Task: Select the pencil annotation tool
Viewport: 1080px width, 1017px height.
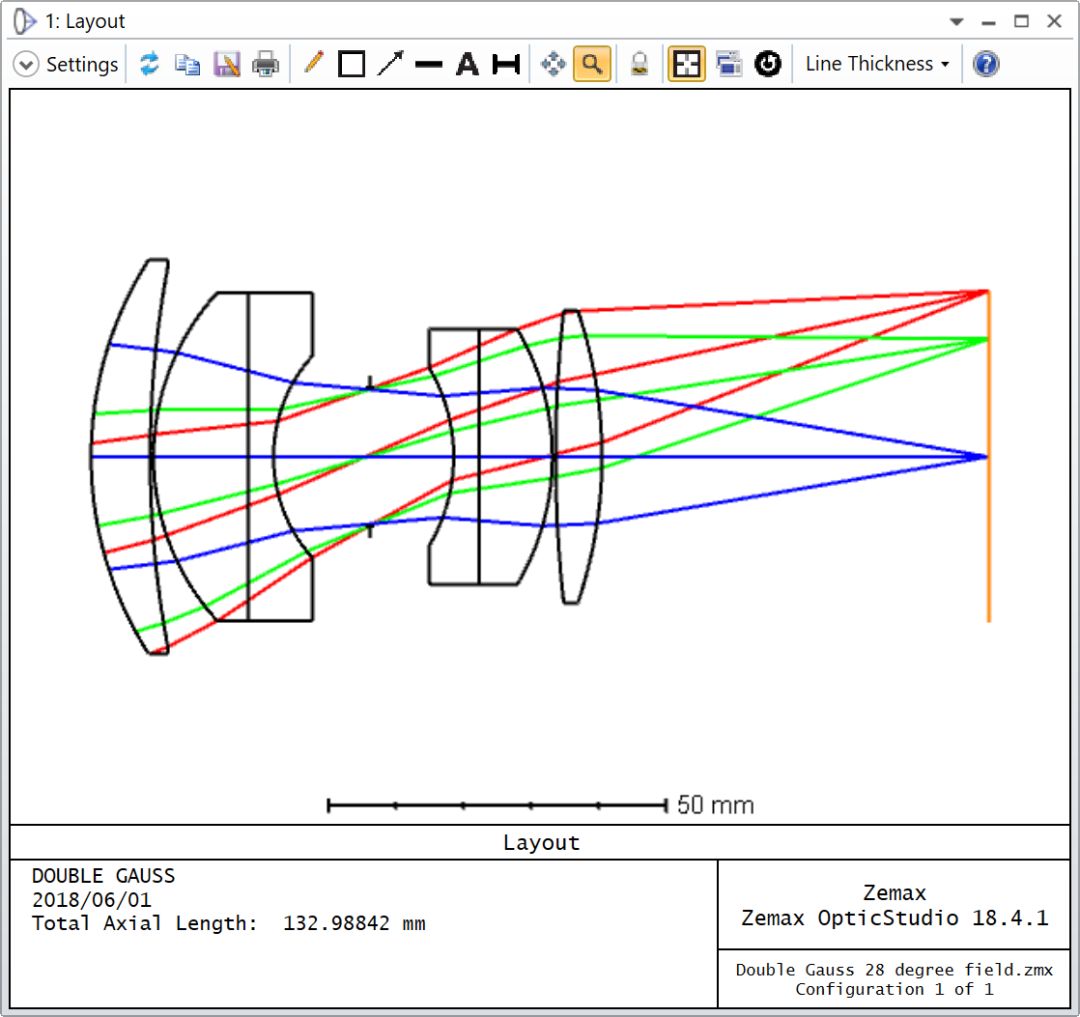Action: point(314,64)
